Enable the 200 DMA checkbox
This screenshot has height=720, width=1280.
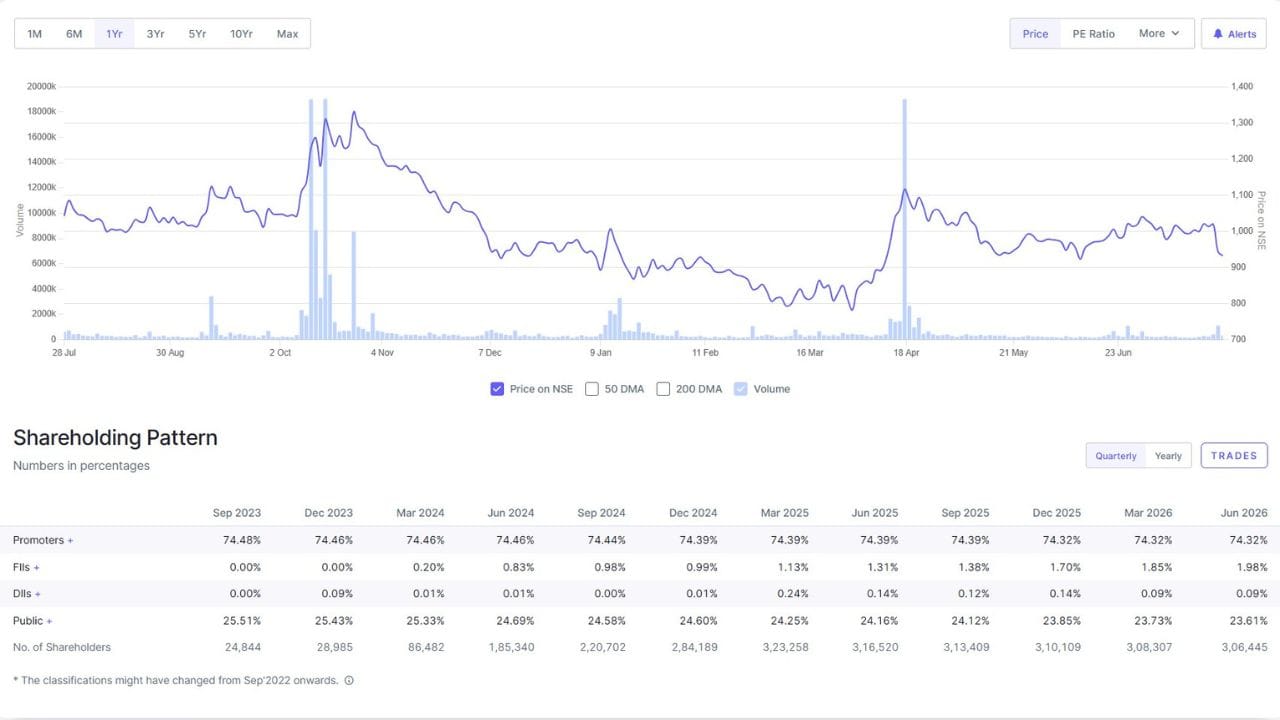(663, 389)
